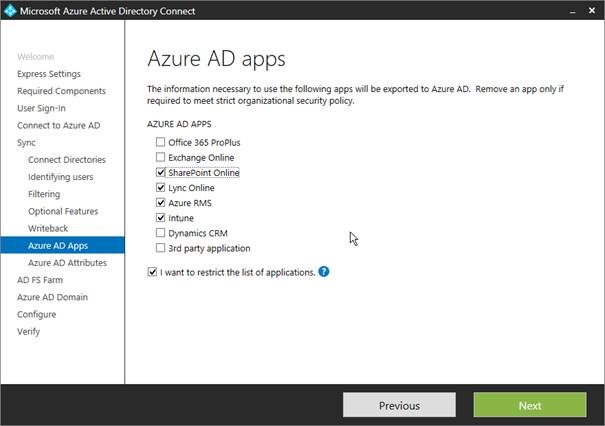Click the Azure AD Connect logo icon
The height and width of the screenshot is (426, 605).
(x=10, y=10)
